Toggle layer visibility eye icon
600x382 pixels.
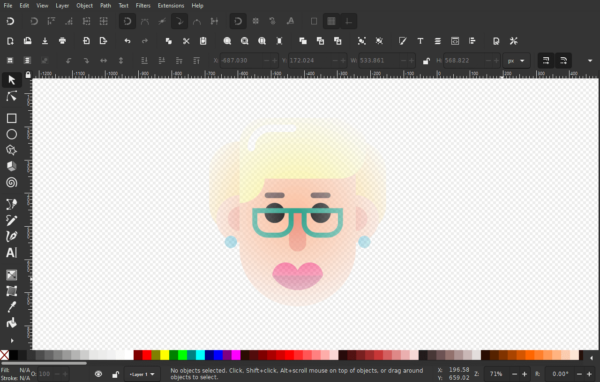click(x=98, y=374)
